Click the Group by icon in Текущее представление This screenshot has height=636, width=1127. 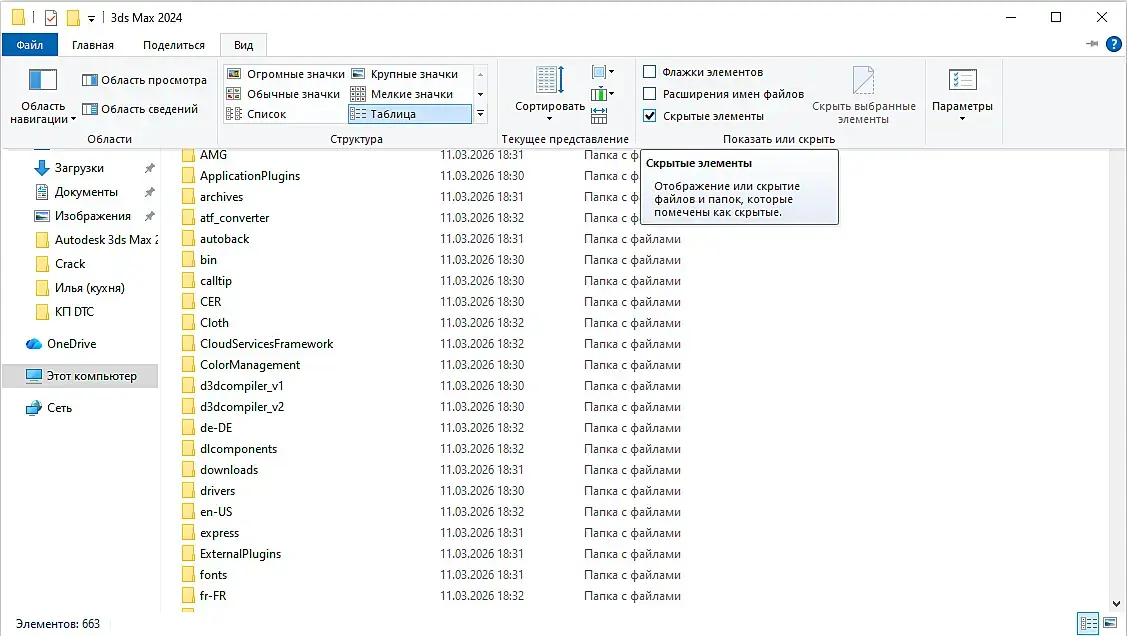click(602, 72)
